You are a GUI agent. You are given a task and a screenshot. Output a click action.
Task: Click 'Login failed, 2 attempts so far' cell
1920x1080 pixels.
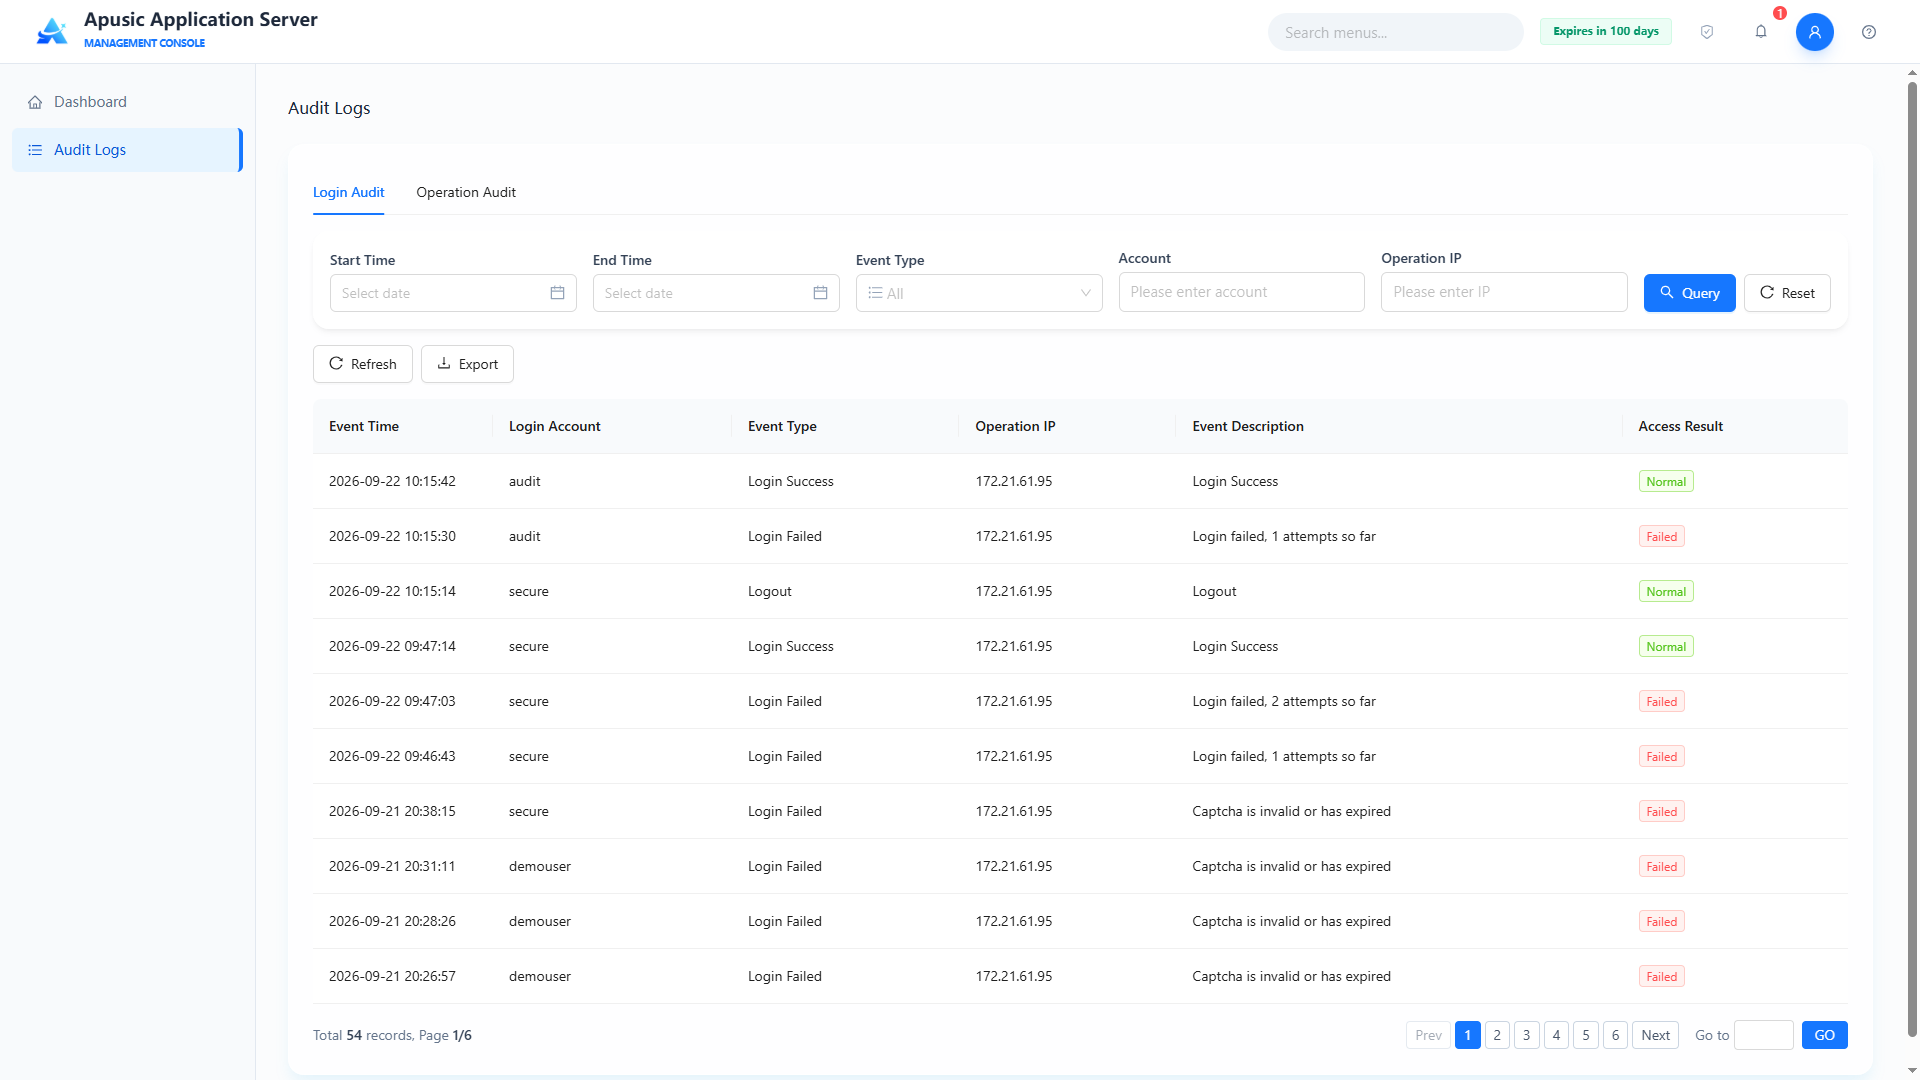(x=1284, y=701)
